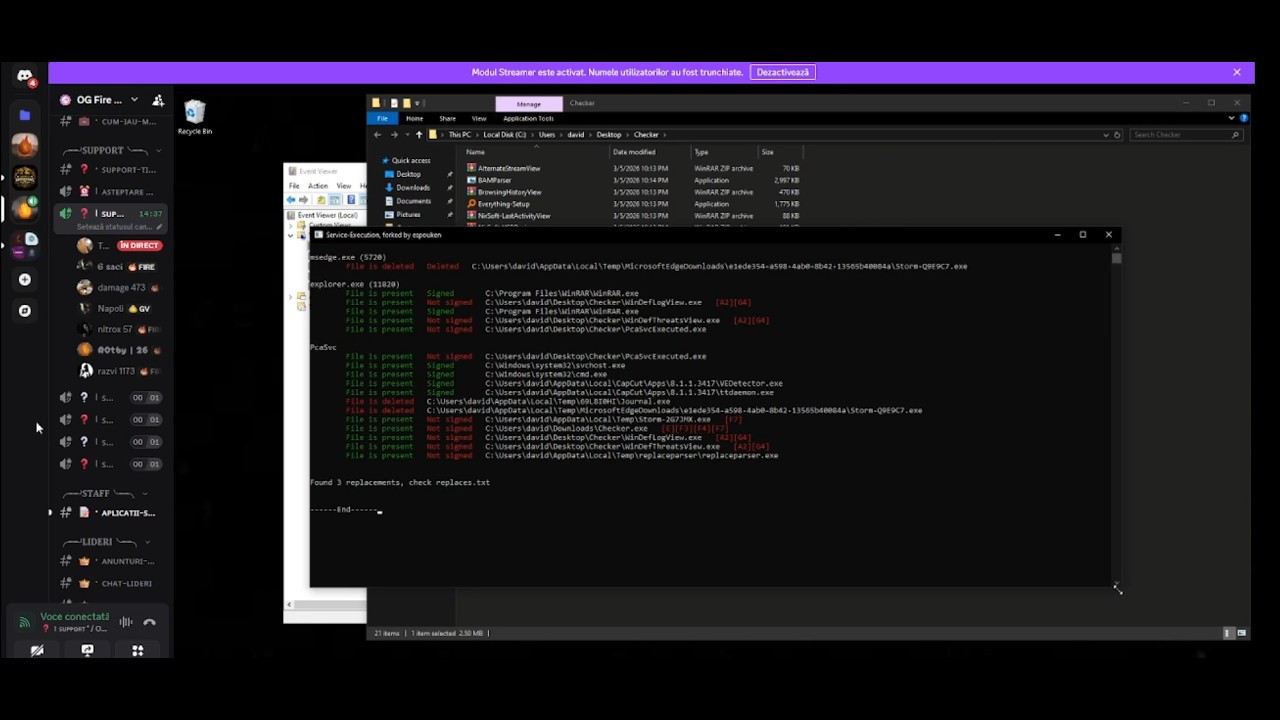
Task: Open Action menu in Event Viewer
Action: 318,186
